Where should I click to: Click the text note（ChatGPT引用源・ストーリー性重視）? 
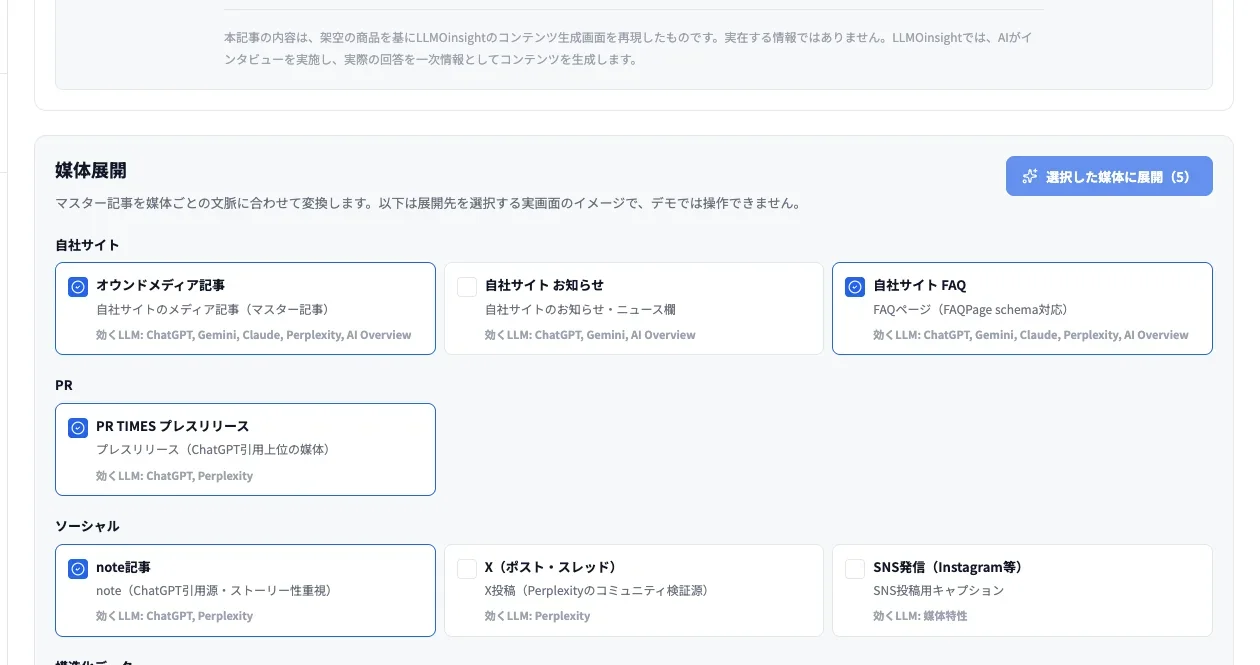(x=214, y=591)
